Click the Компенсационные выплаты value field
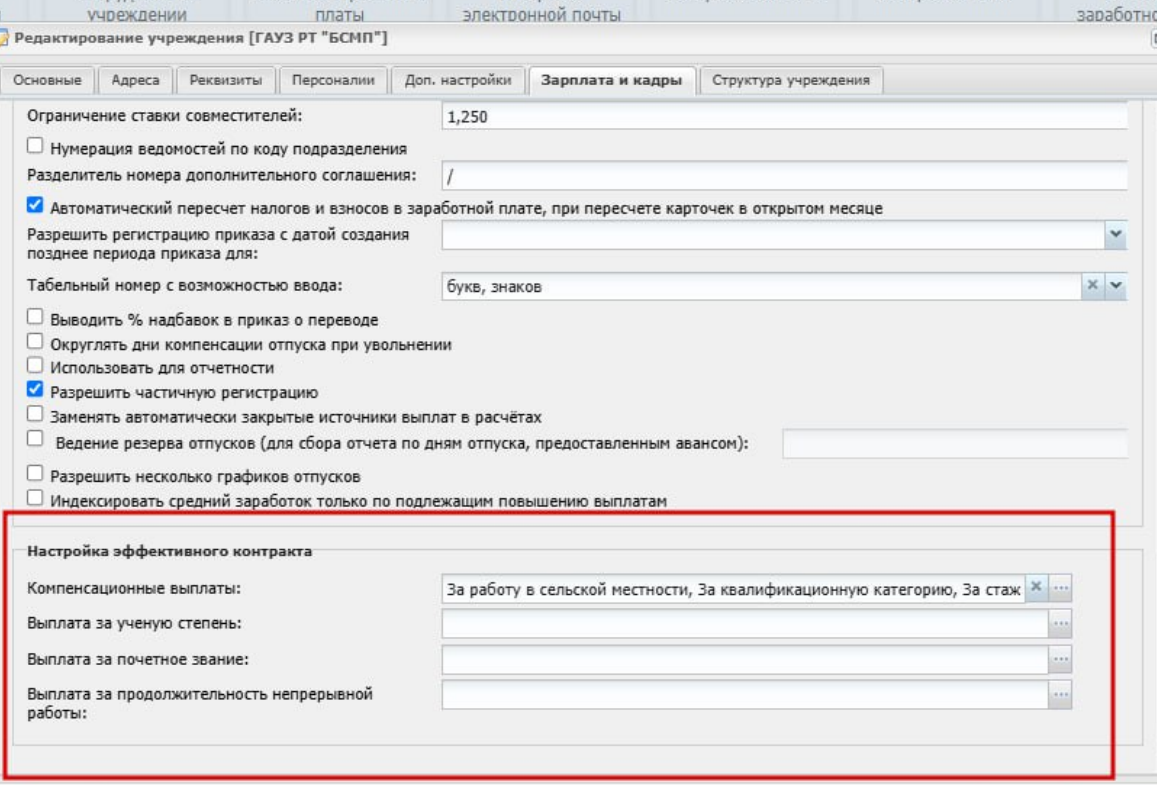Image resolution: width=1157 pixels, height=785 pixels. pos(733,589)
